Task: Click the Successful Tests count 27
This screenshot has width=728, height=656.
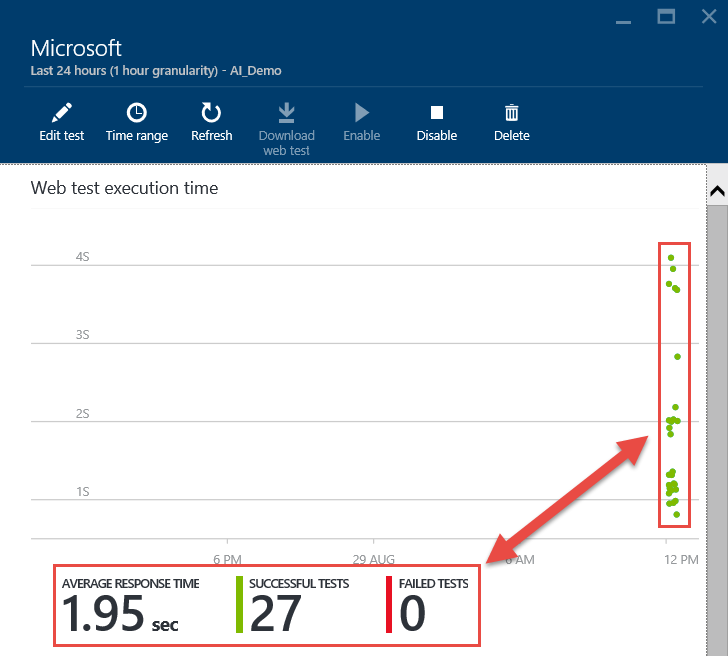Action: pos(275,614)
